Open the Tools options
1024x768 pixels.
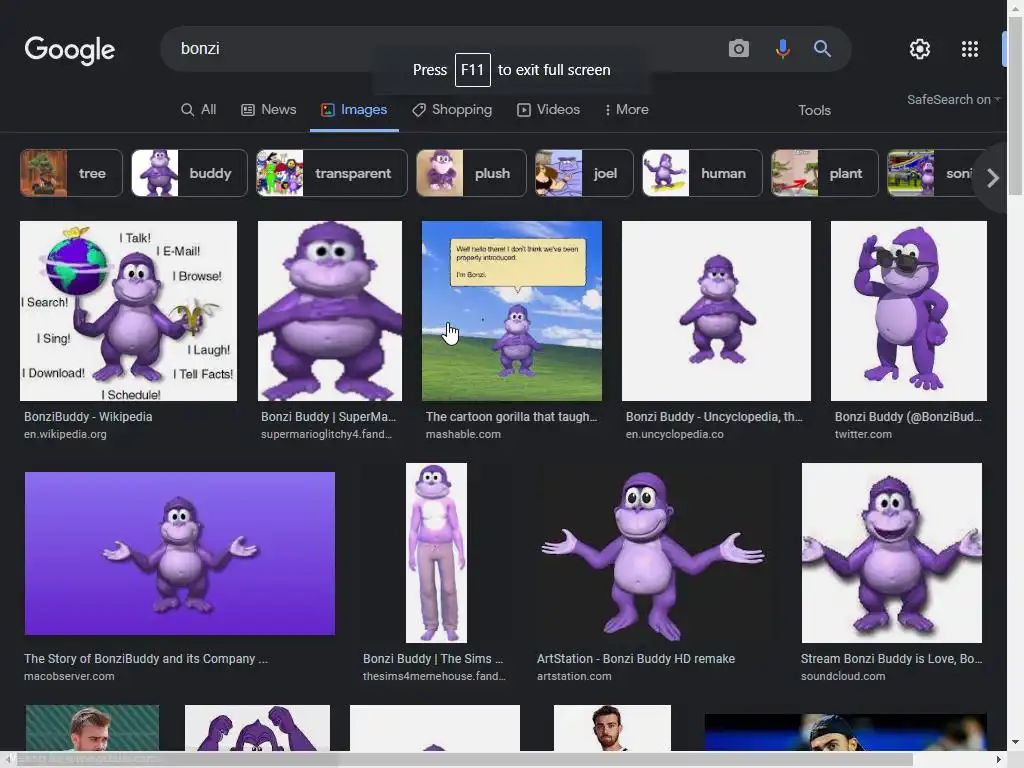814,110
